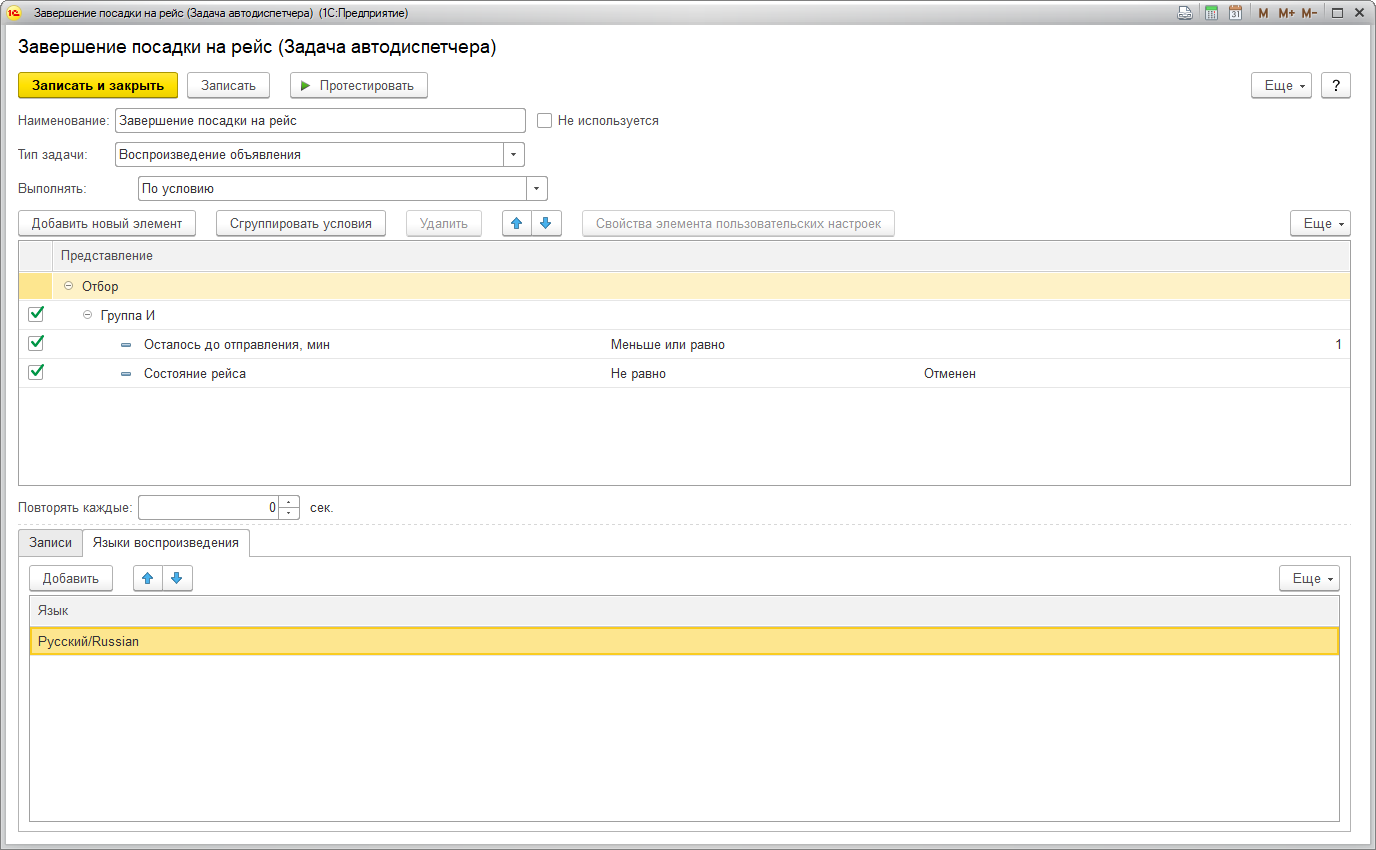
Task: Expand the 'Выполнять' dropdown
Action: [x=537, y=189]
